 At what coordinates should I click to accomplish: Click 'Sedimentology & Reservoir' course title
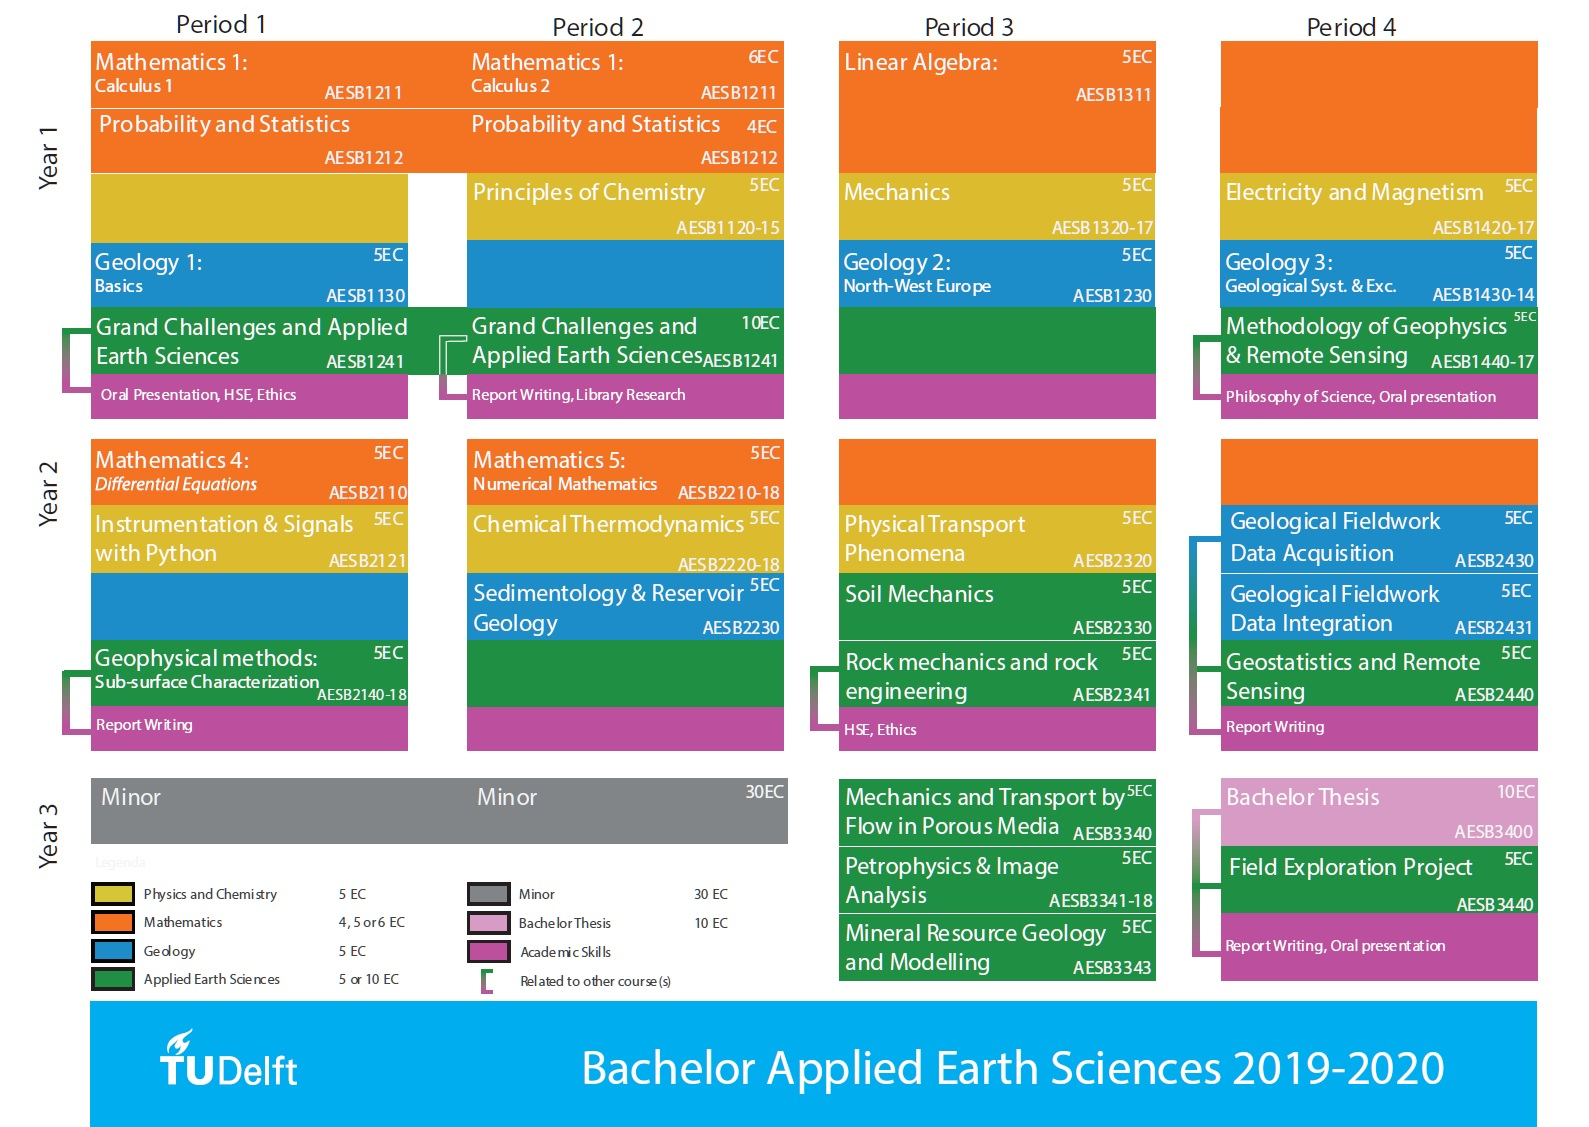608,593
